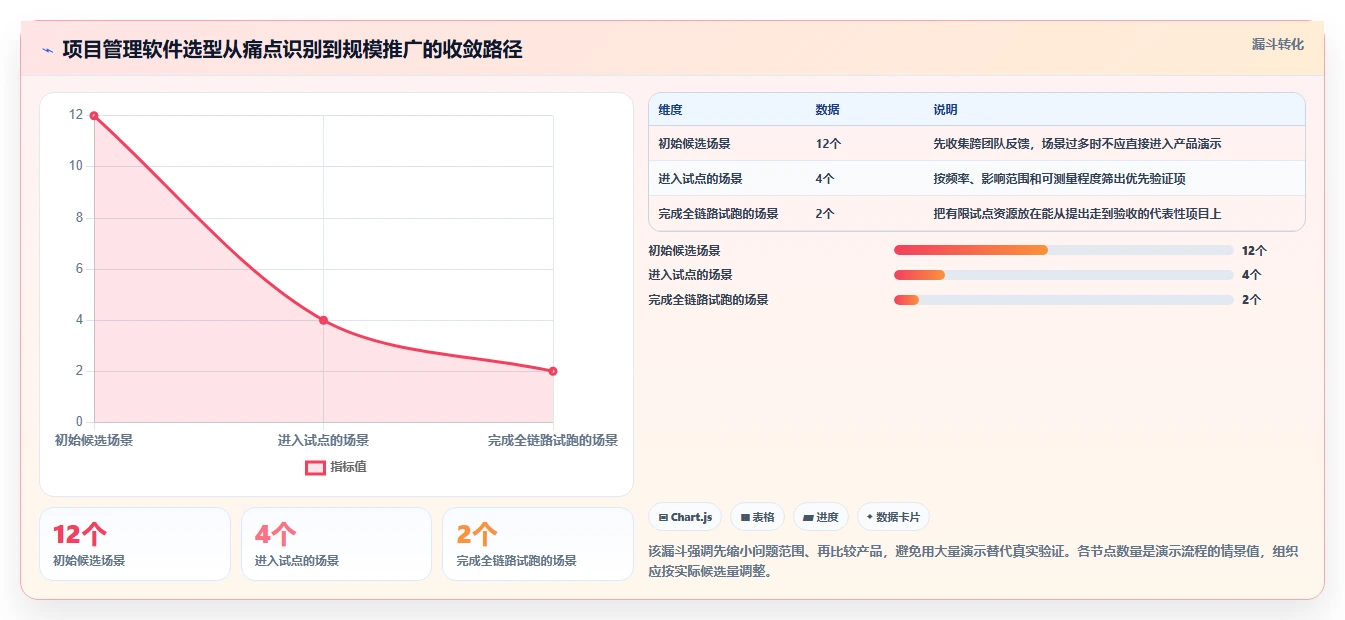Click the lightning icon before the title

pos(48,50)
